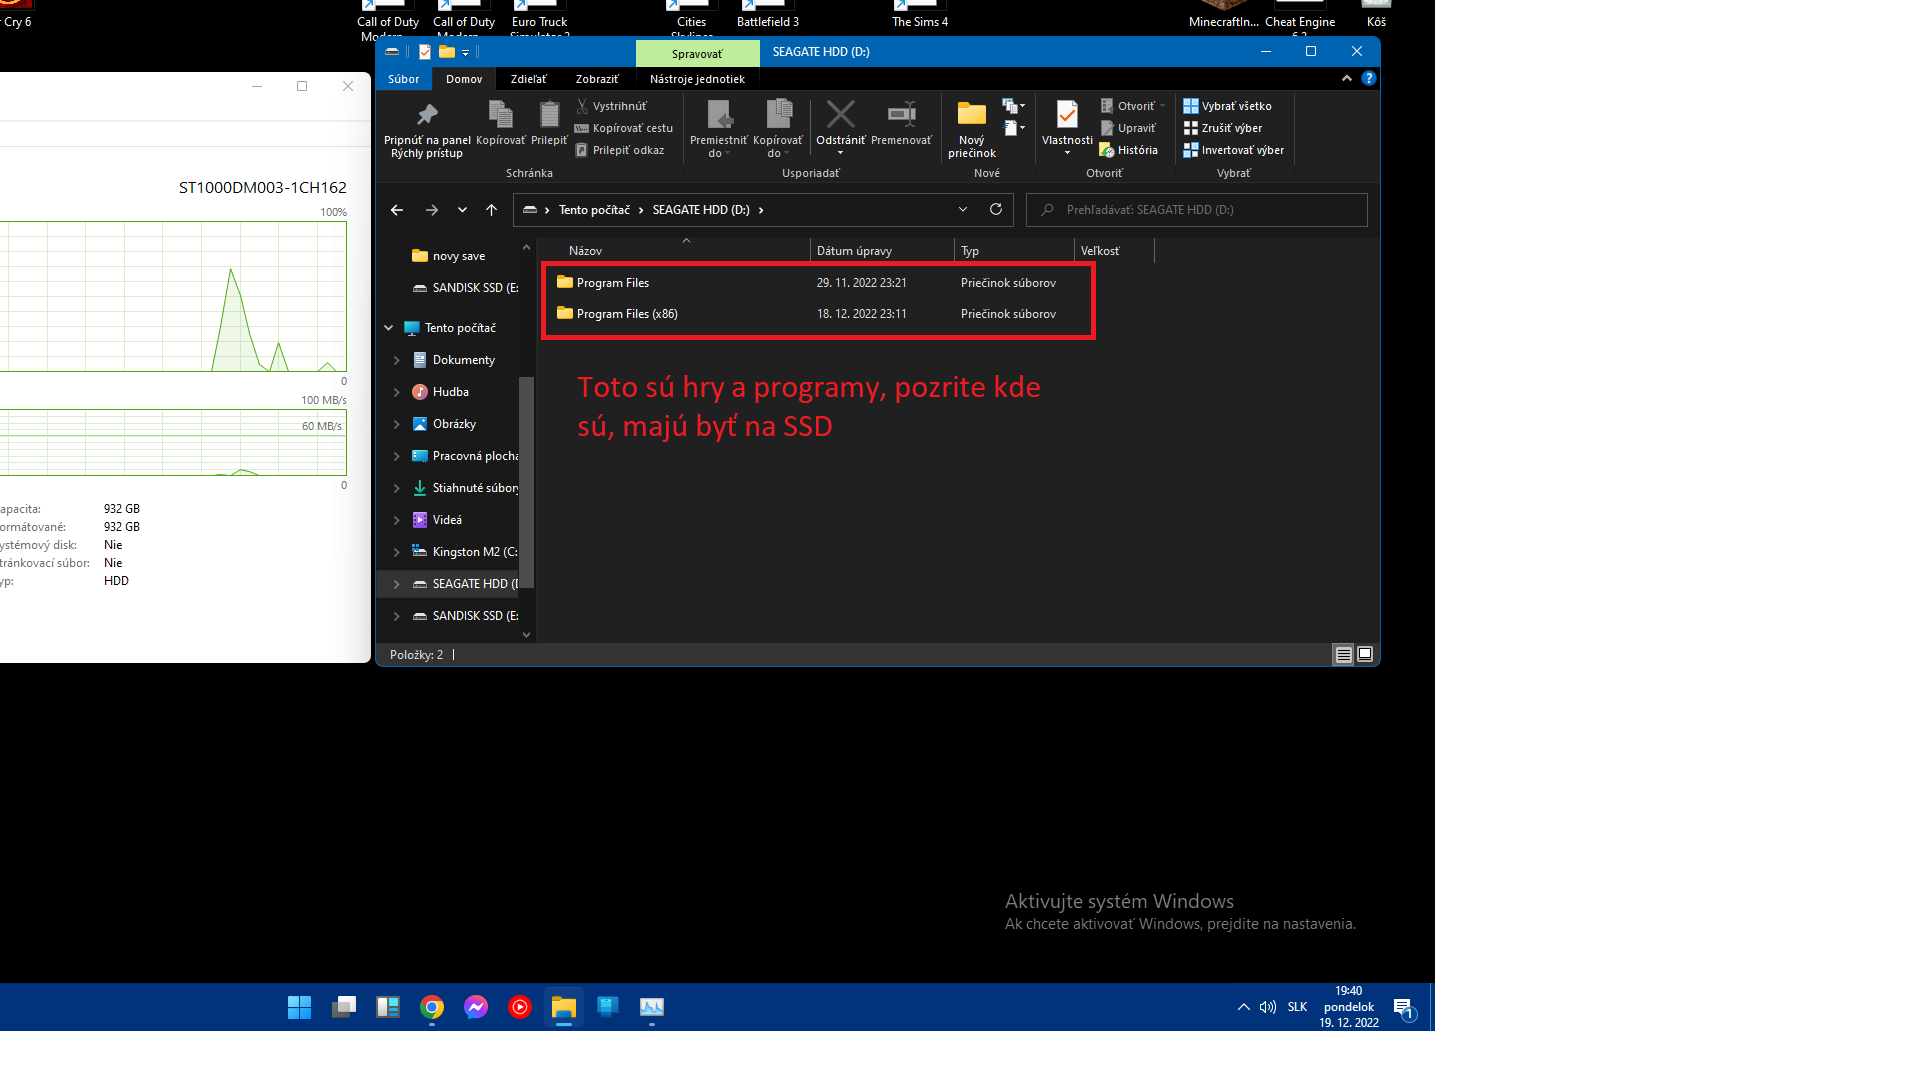The image size is (1920, 1080).
Task: Switch to large icons view toggle
Action: (x=1365, y=654)
